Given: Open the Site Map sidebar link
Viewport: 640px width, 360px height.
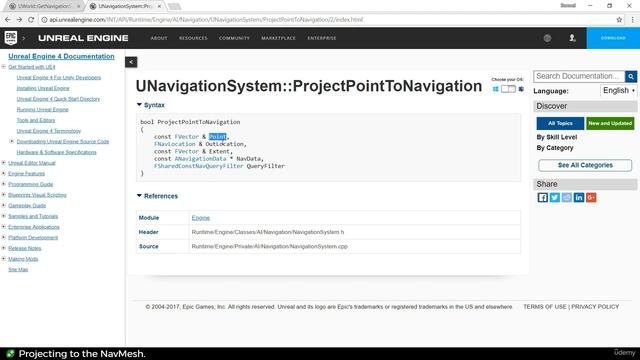Looking at the screenshot, I should [x=18, y=269].
